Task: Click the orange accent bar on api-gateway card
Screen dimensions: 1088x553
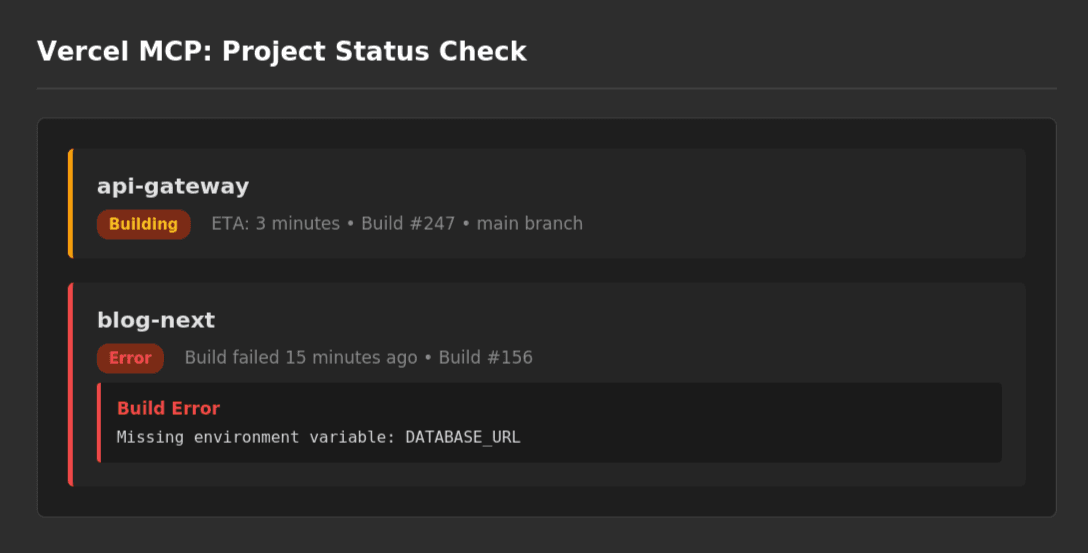Action: [x=70, y=203]
